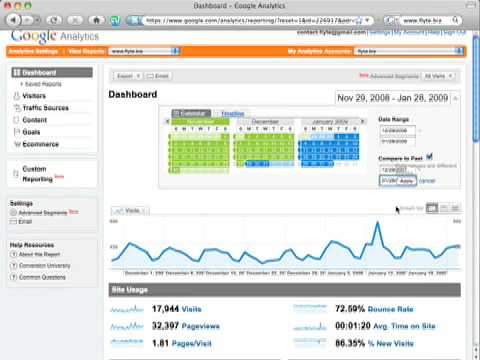Click the bookmark star in the address bar
480x360 pixels.
[x=359, y=20]
